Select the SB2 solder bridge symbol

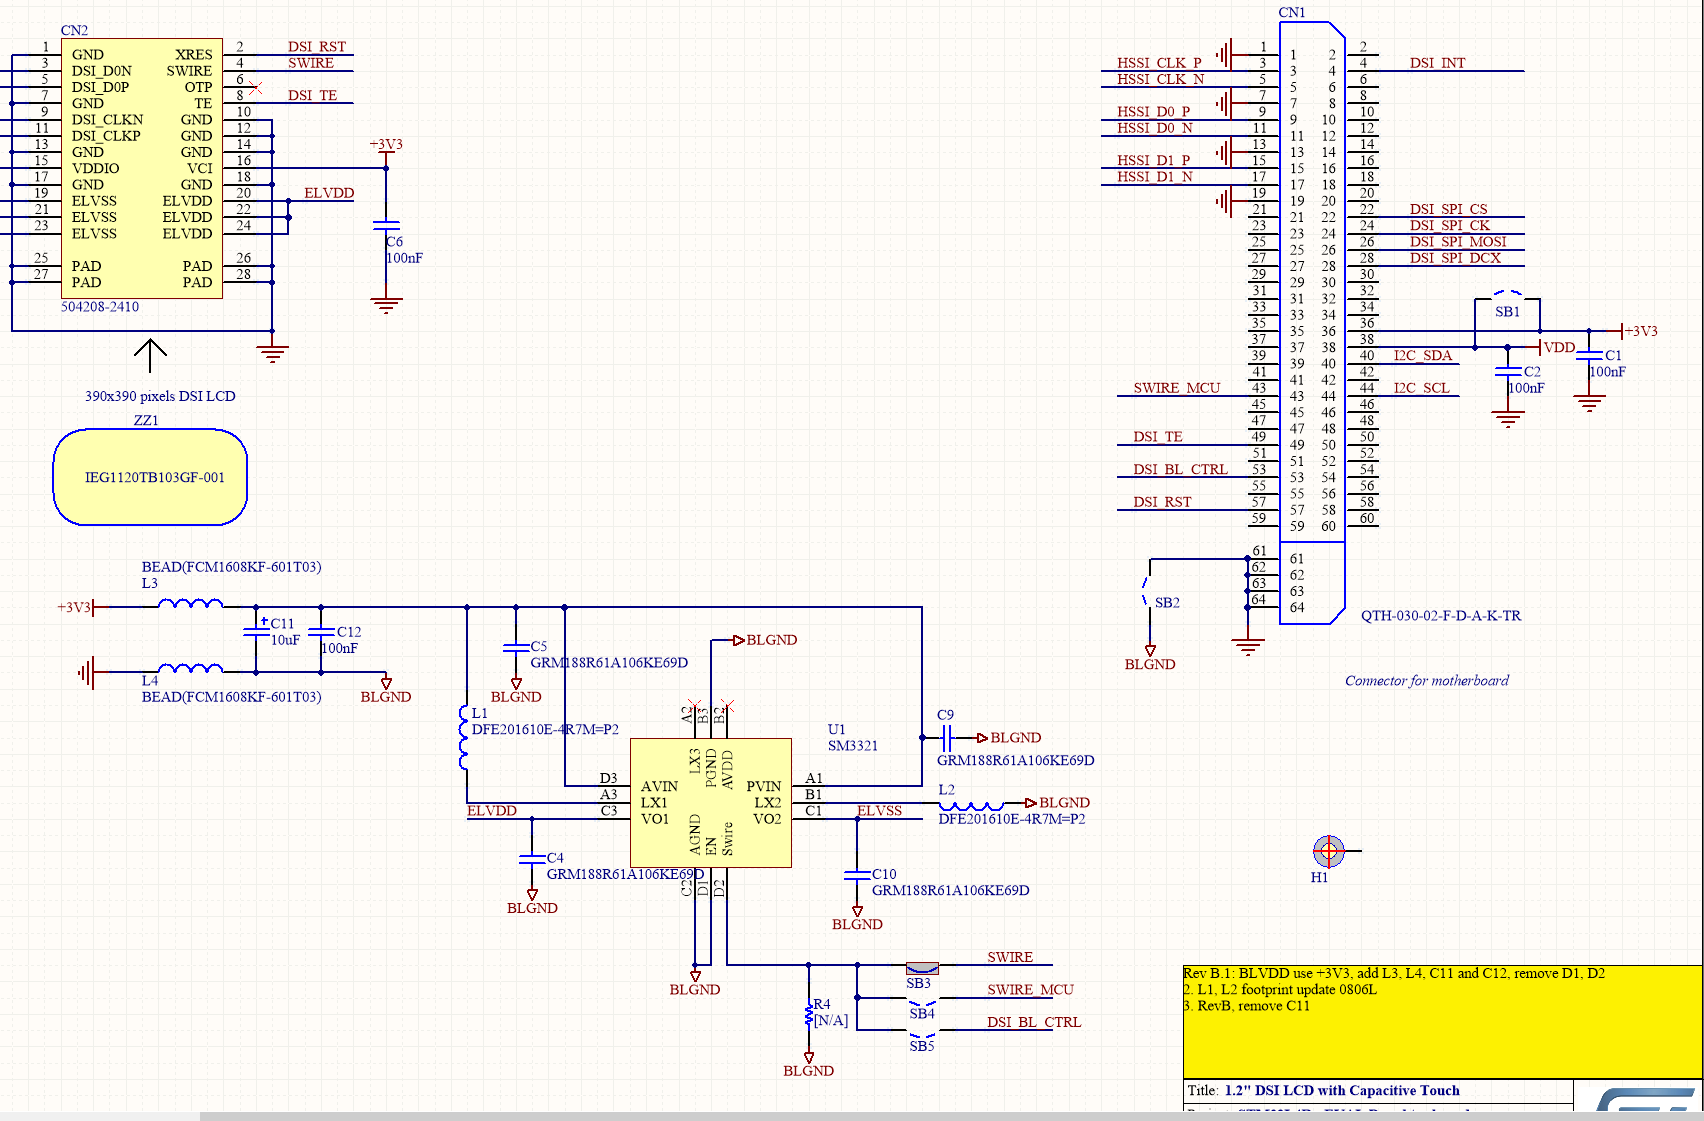(x=1146, y=591)
